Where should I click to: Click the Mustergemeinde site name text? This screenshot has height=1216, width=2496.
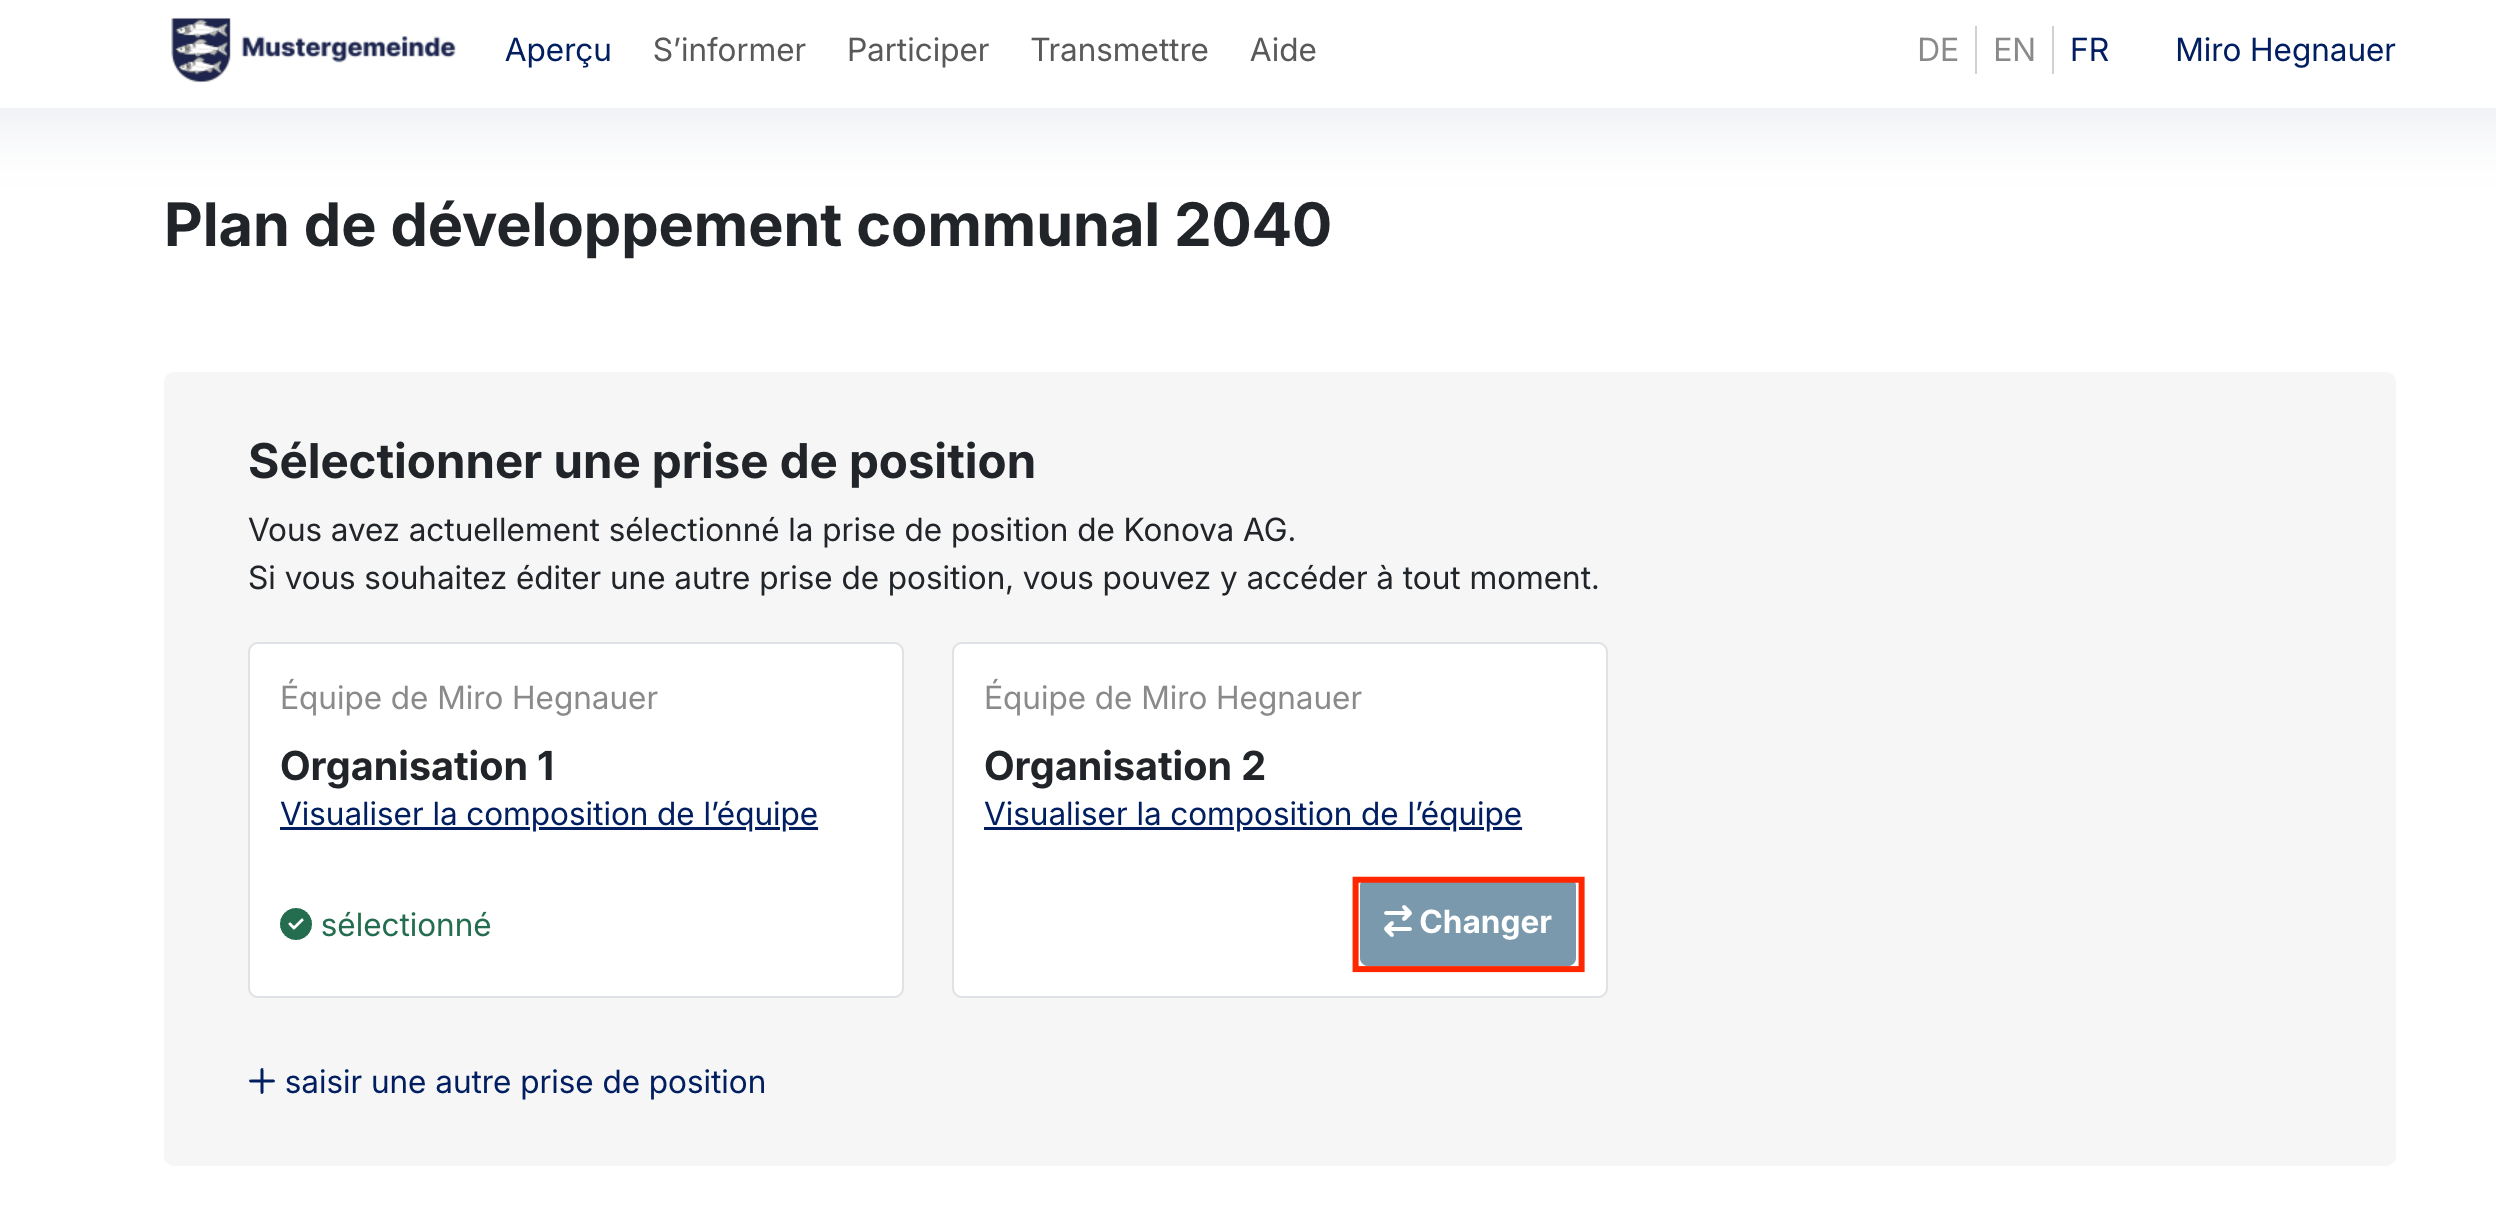[x=348, y=48]
